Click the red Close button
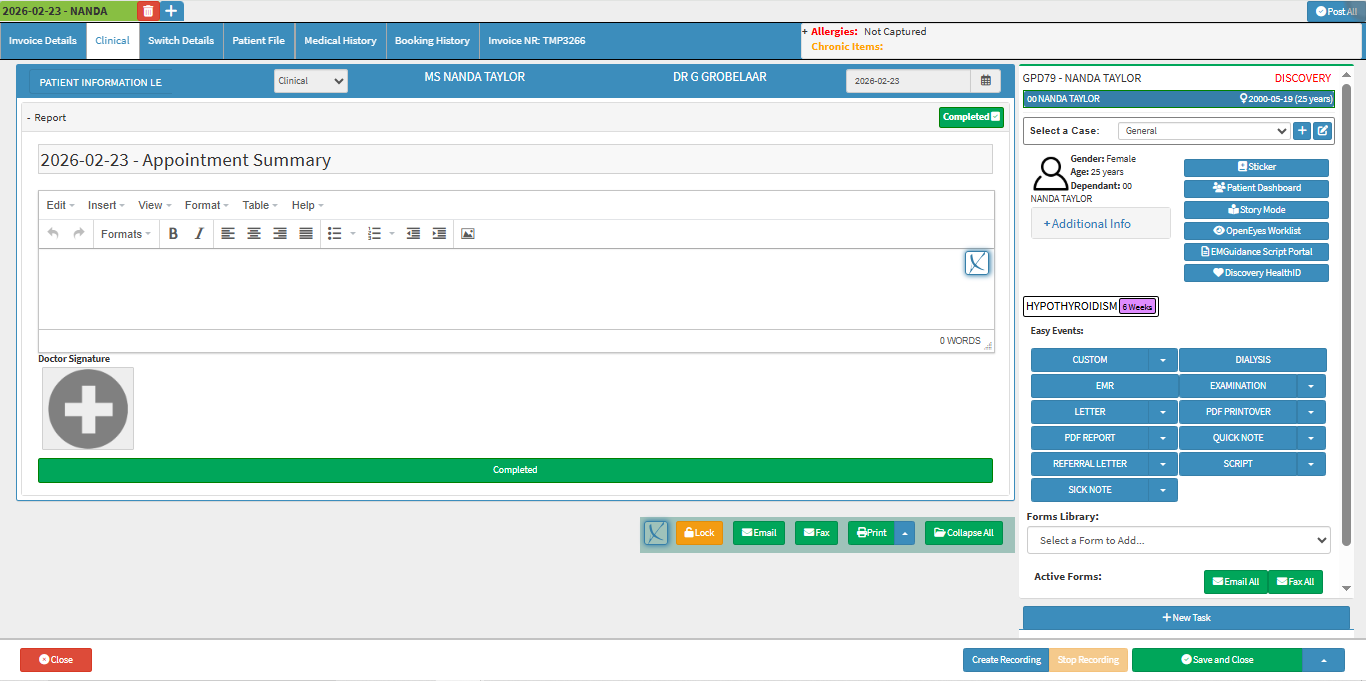 [56, 660]
